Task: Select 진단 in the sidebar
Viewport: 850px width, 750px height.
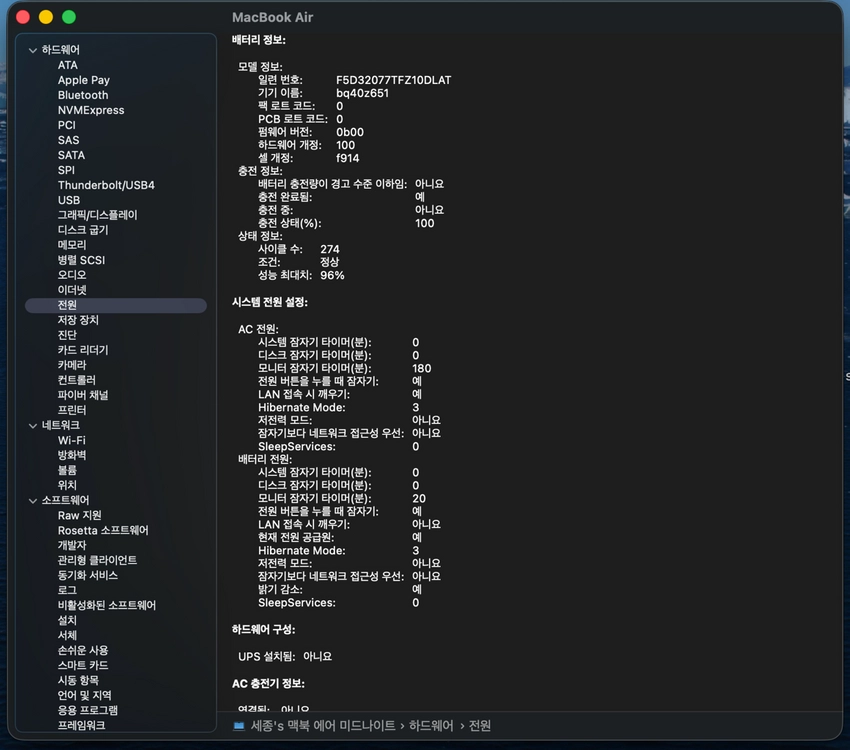Action: [67, 335]
